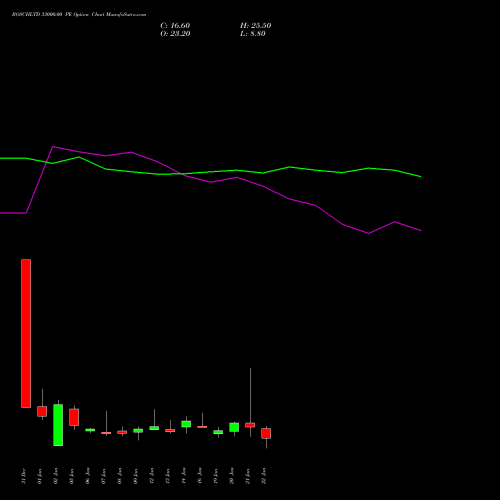
Task: Click the green 20 Jan candlestick body
Action: pos(234,427)
